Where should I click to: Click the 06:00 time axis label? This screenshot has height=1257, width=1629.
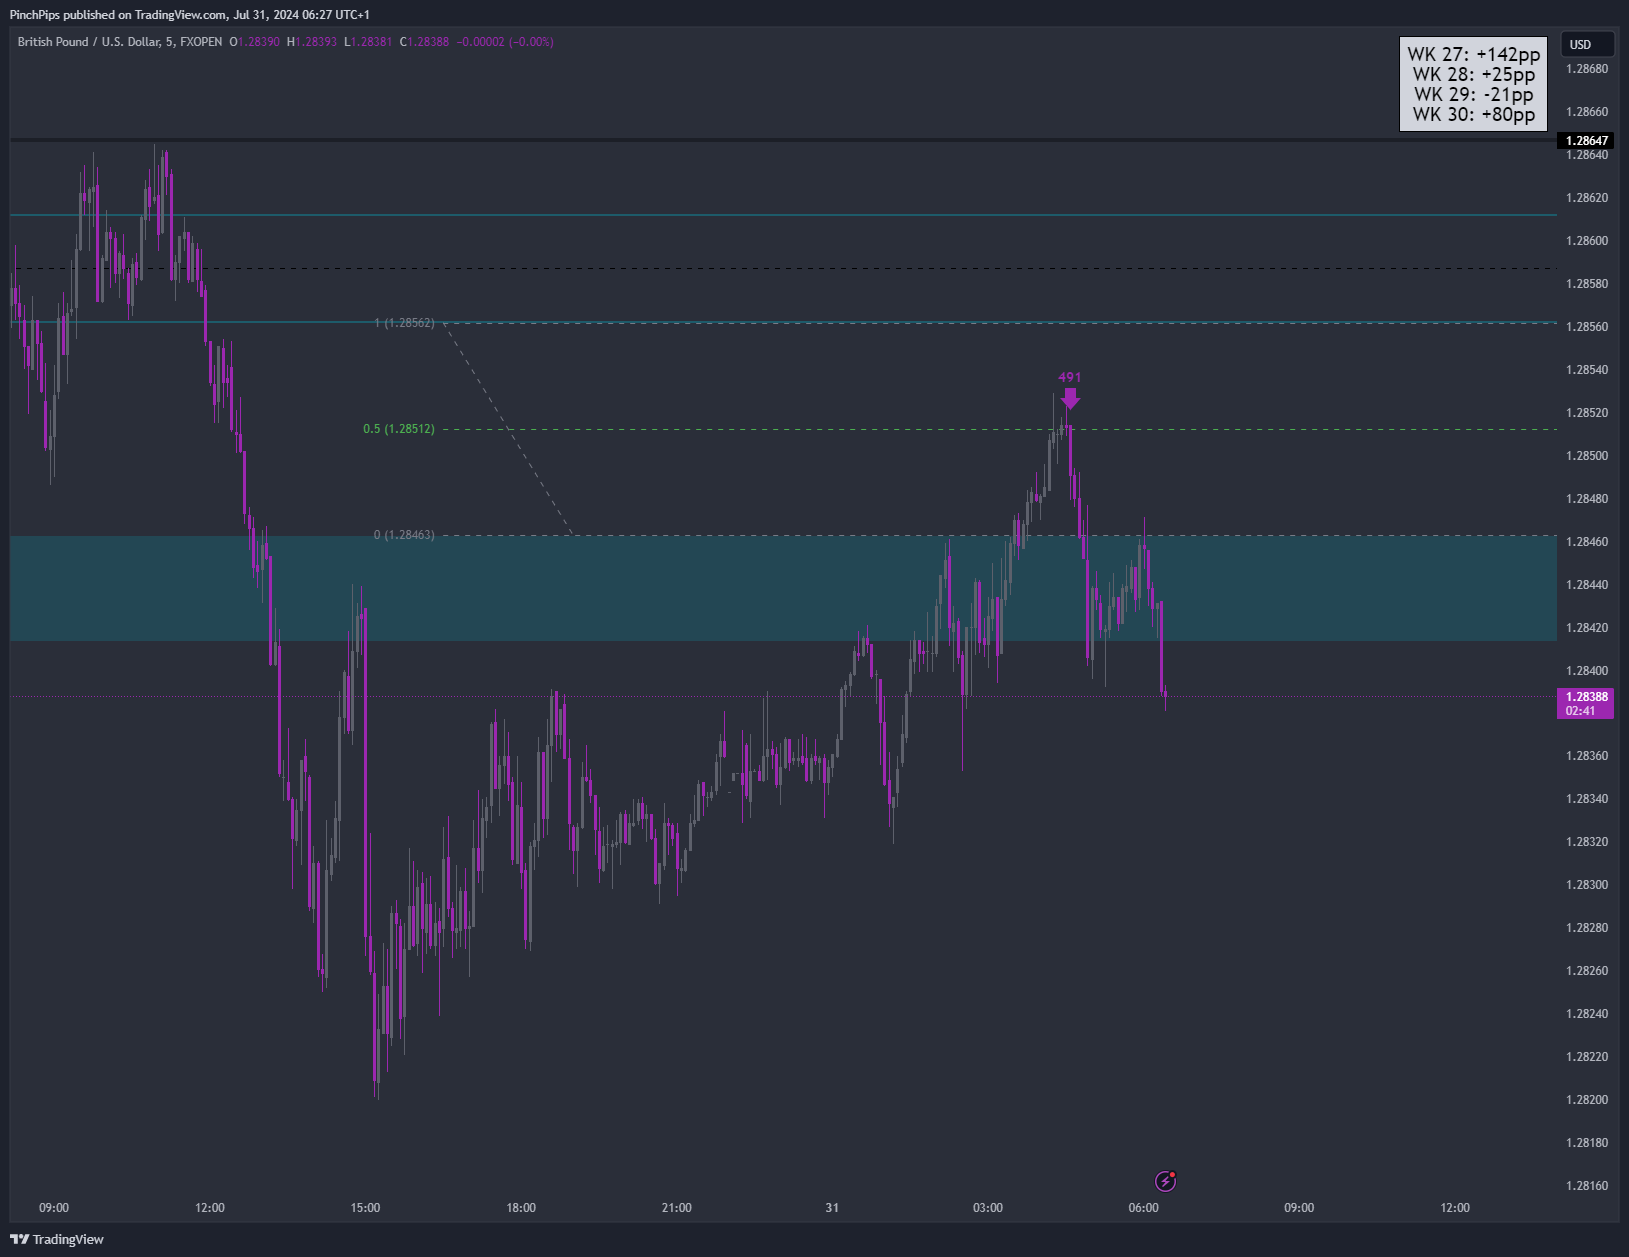1144,1208
